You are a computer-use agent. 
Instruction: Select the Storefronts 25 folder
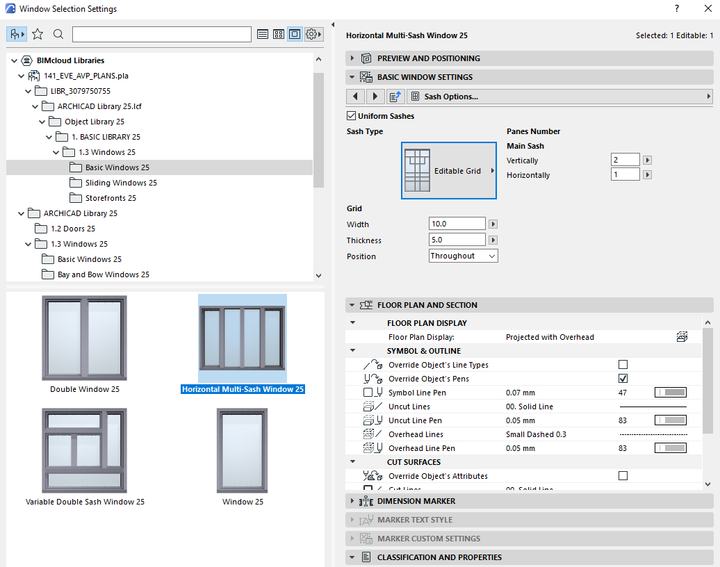(111, 198)
